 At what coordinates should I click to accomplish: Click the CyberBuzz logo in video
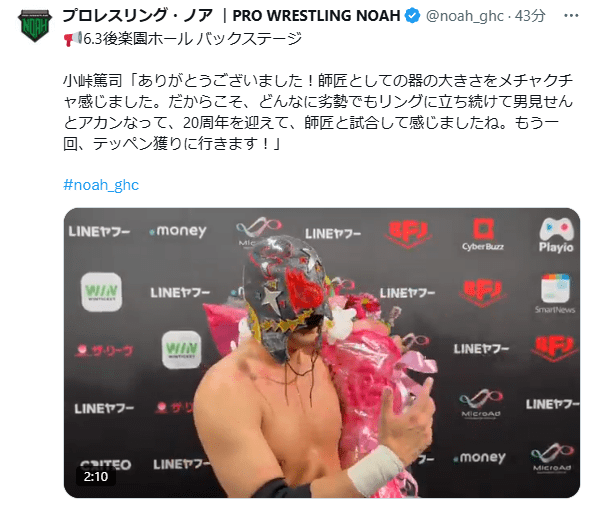point(483,235)
